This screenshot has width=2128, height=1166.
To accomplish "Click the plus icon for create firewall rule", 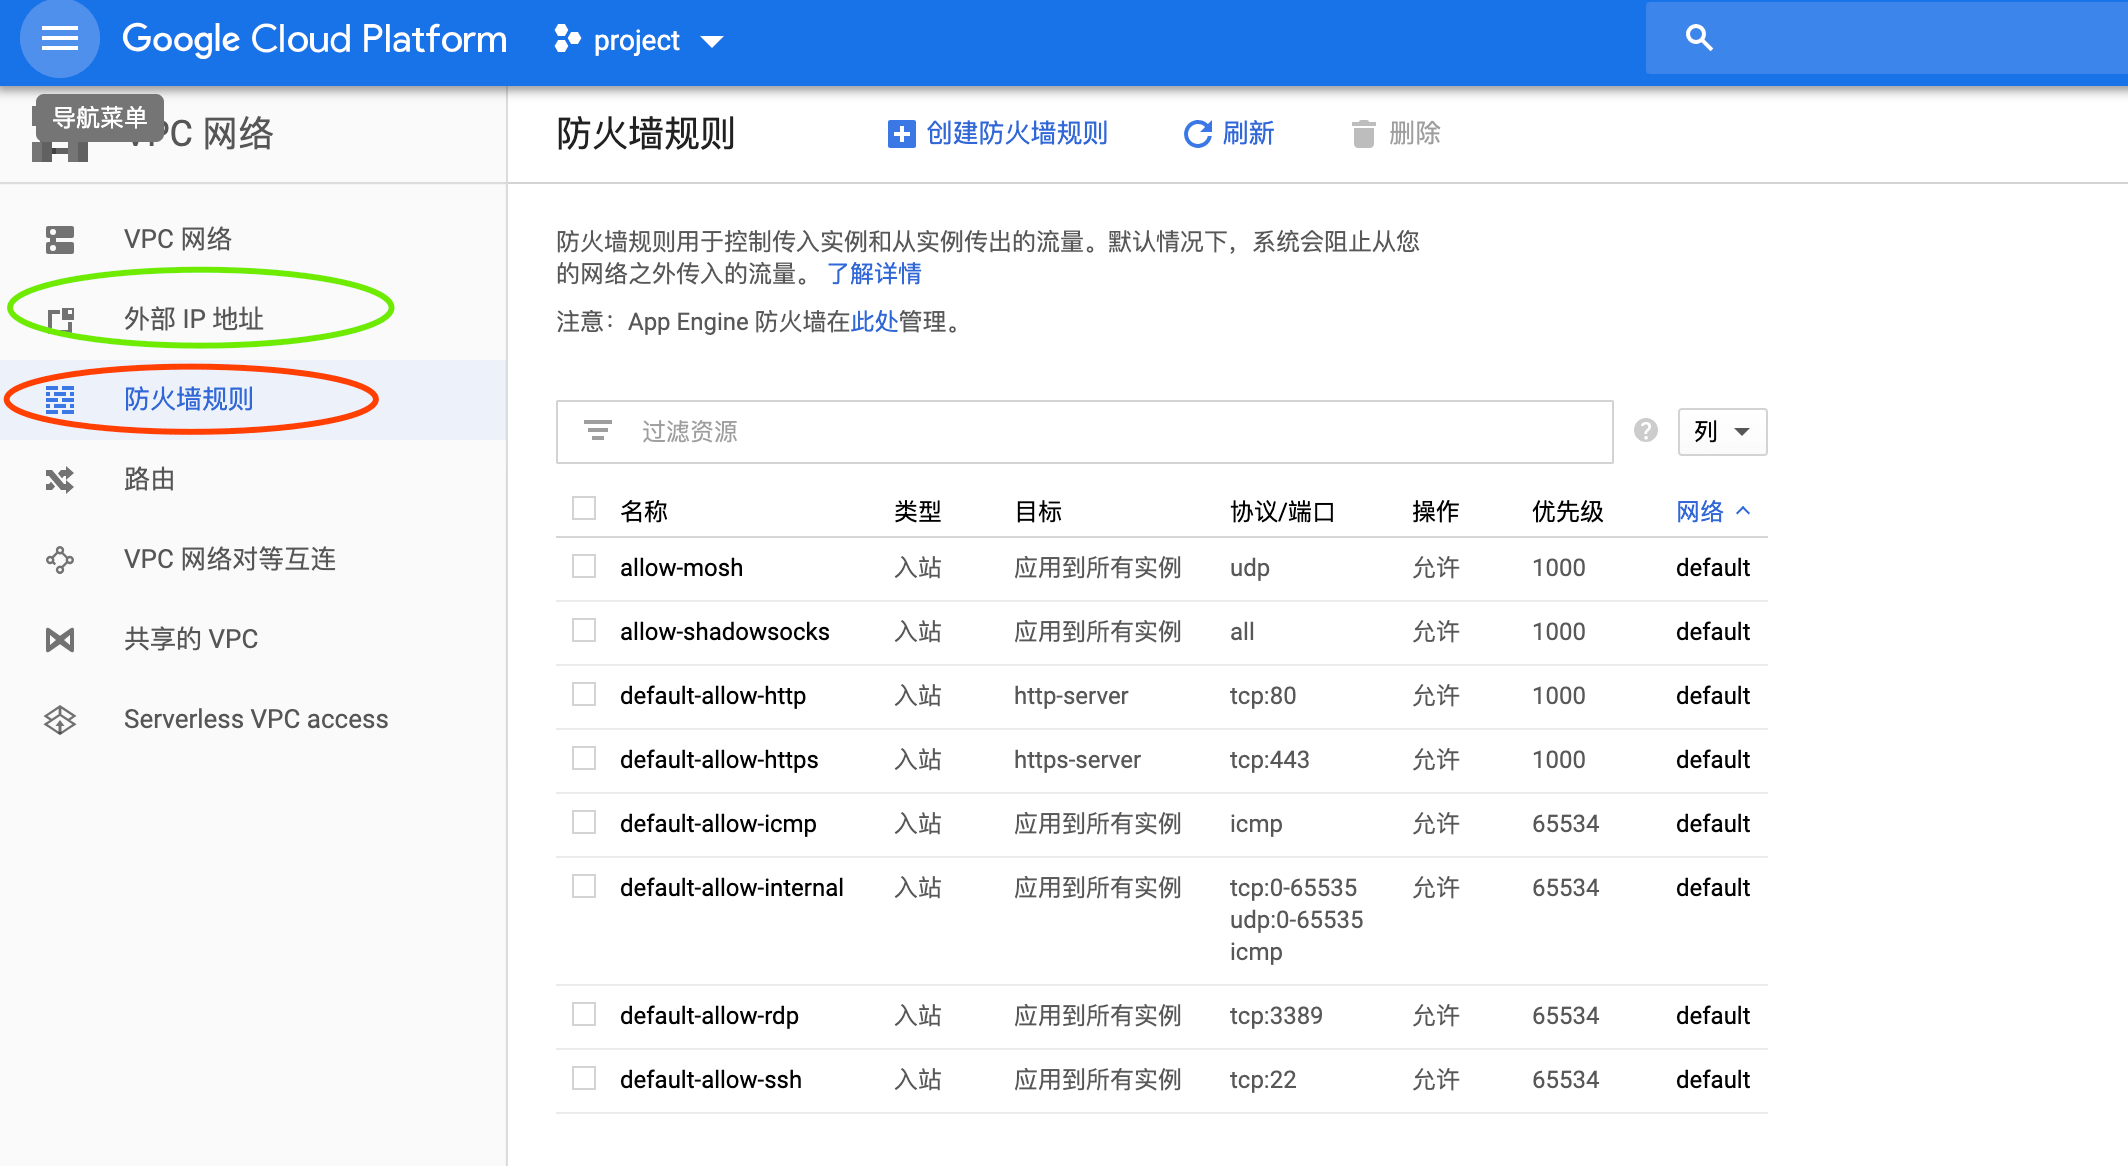I will coord(901,134).
